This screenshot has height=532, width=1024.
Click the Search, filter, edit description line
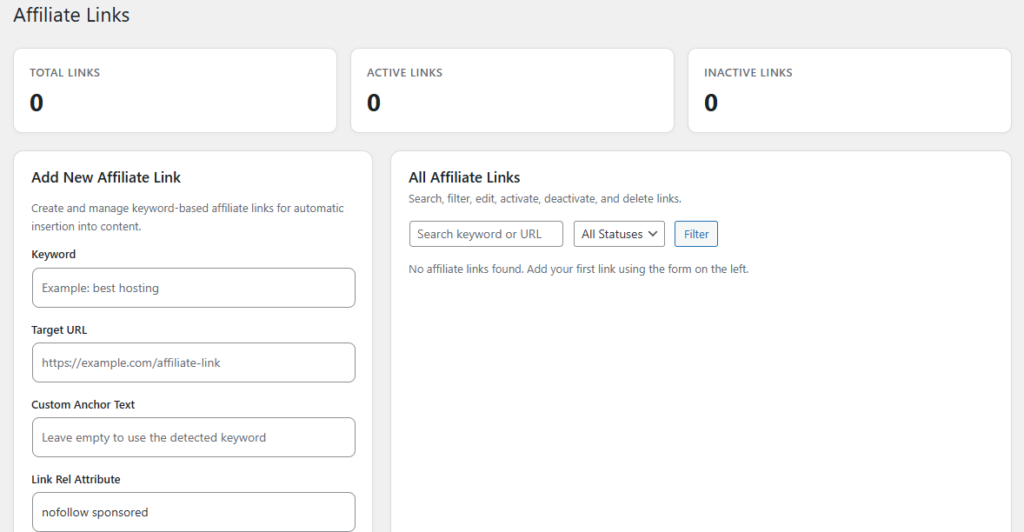pyautogui.click(x=545, y=199)
